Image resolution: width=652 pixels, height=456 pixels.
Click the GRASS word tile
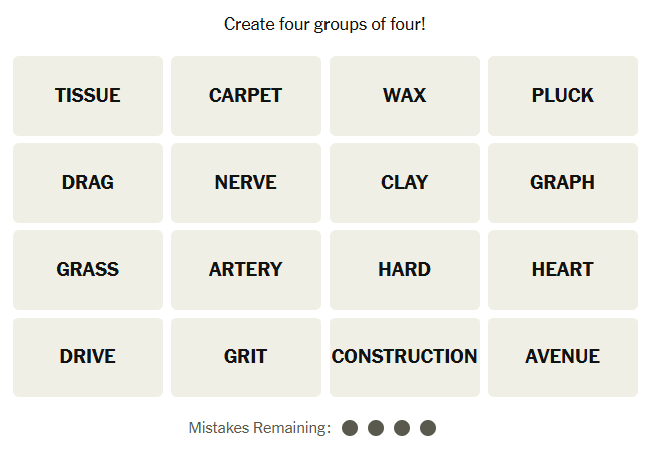click(88, 270)
